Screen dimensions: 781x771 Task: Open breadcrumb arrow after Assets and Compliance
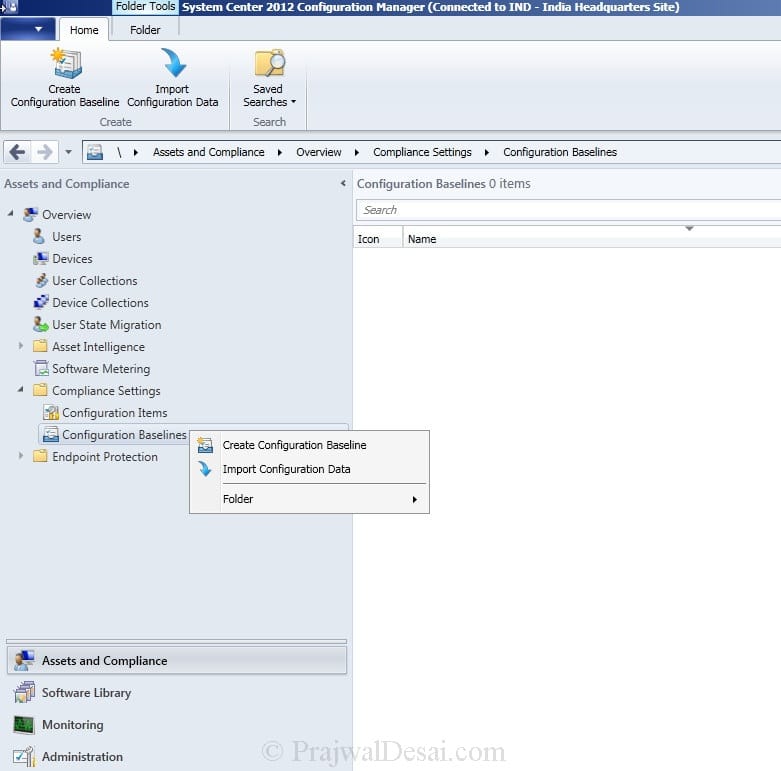tap(280, 152)
